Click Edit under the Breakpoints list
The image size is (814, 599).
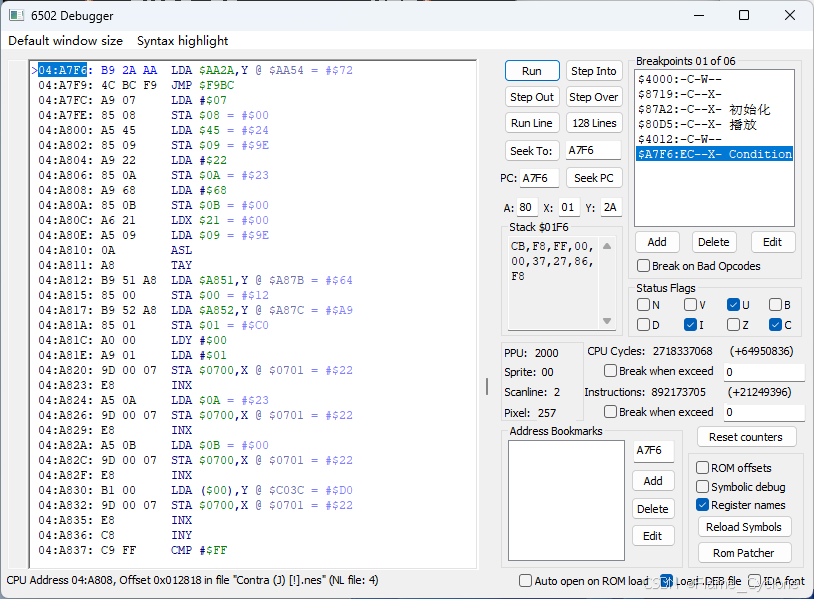click(x=772, y=242)
